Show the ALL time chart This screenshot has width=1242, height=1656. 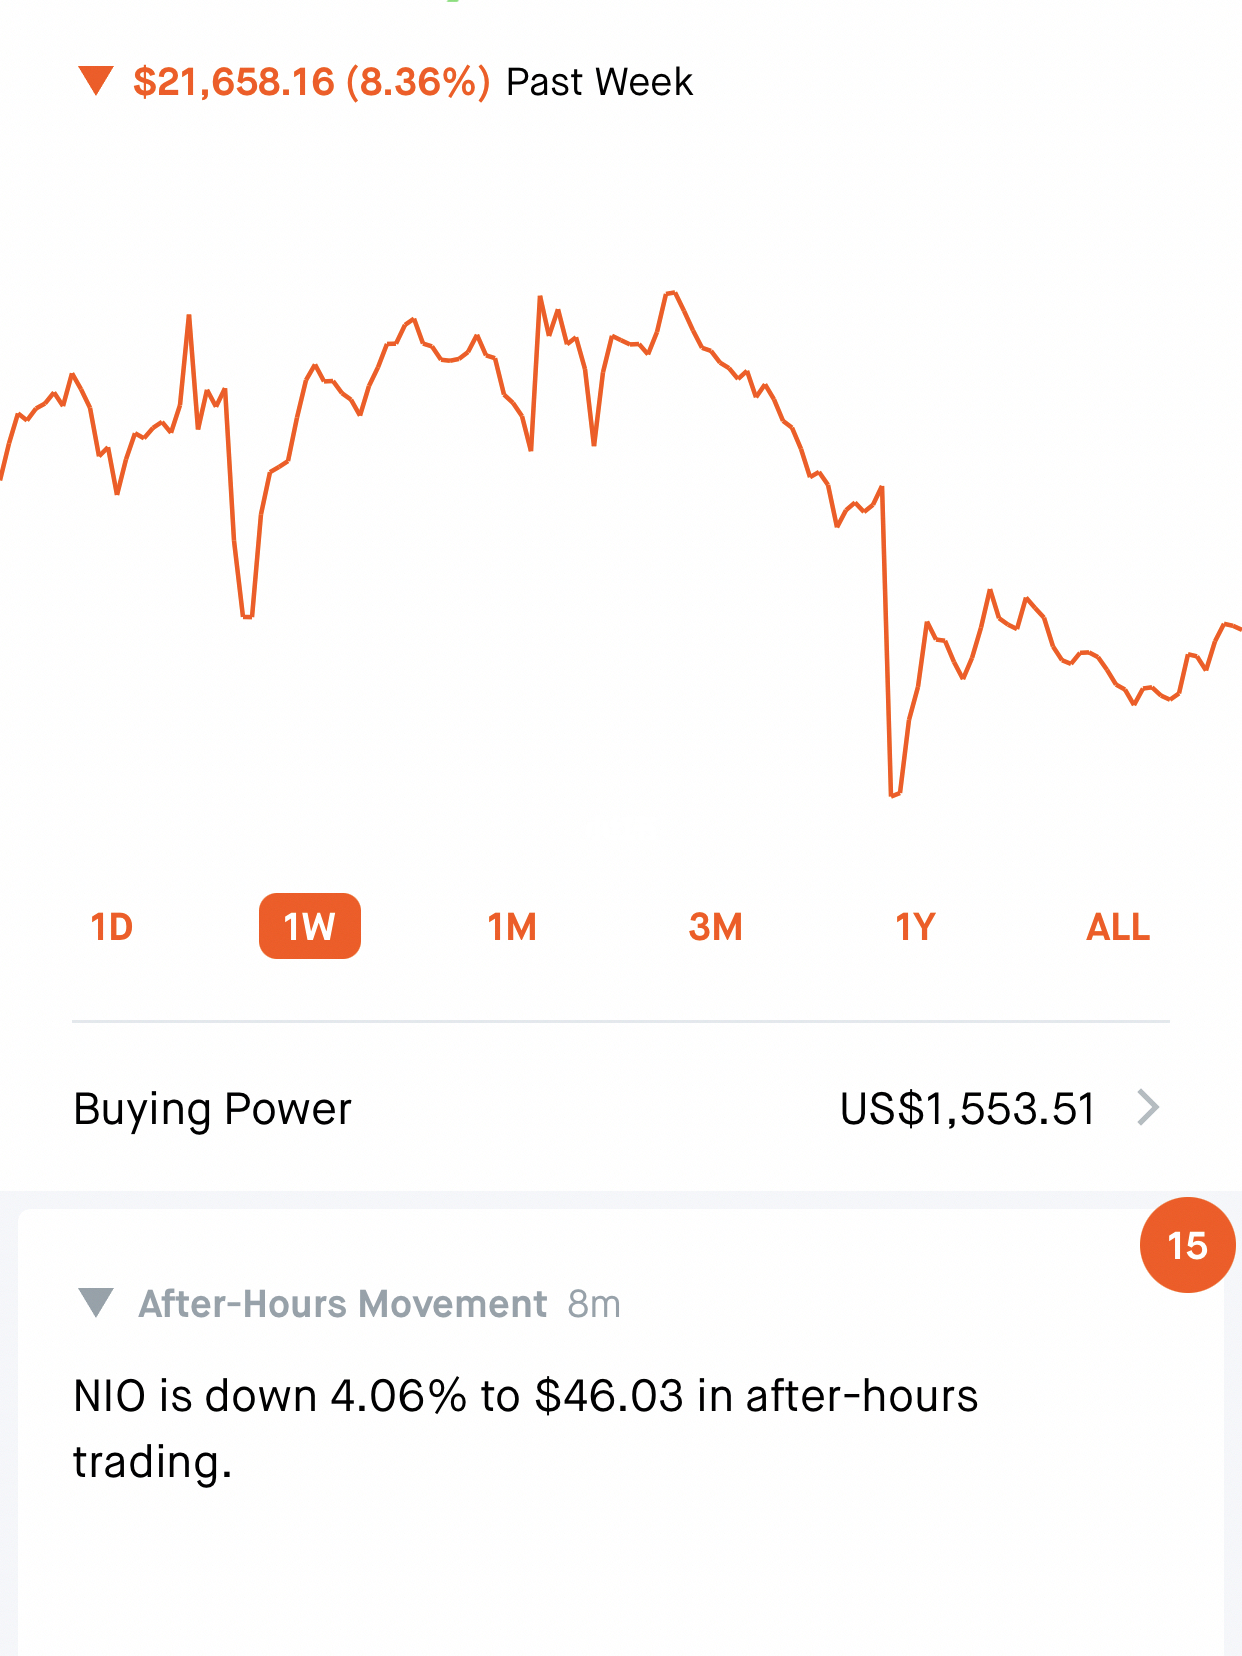click(x=1118, y=927)
